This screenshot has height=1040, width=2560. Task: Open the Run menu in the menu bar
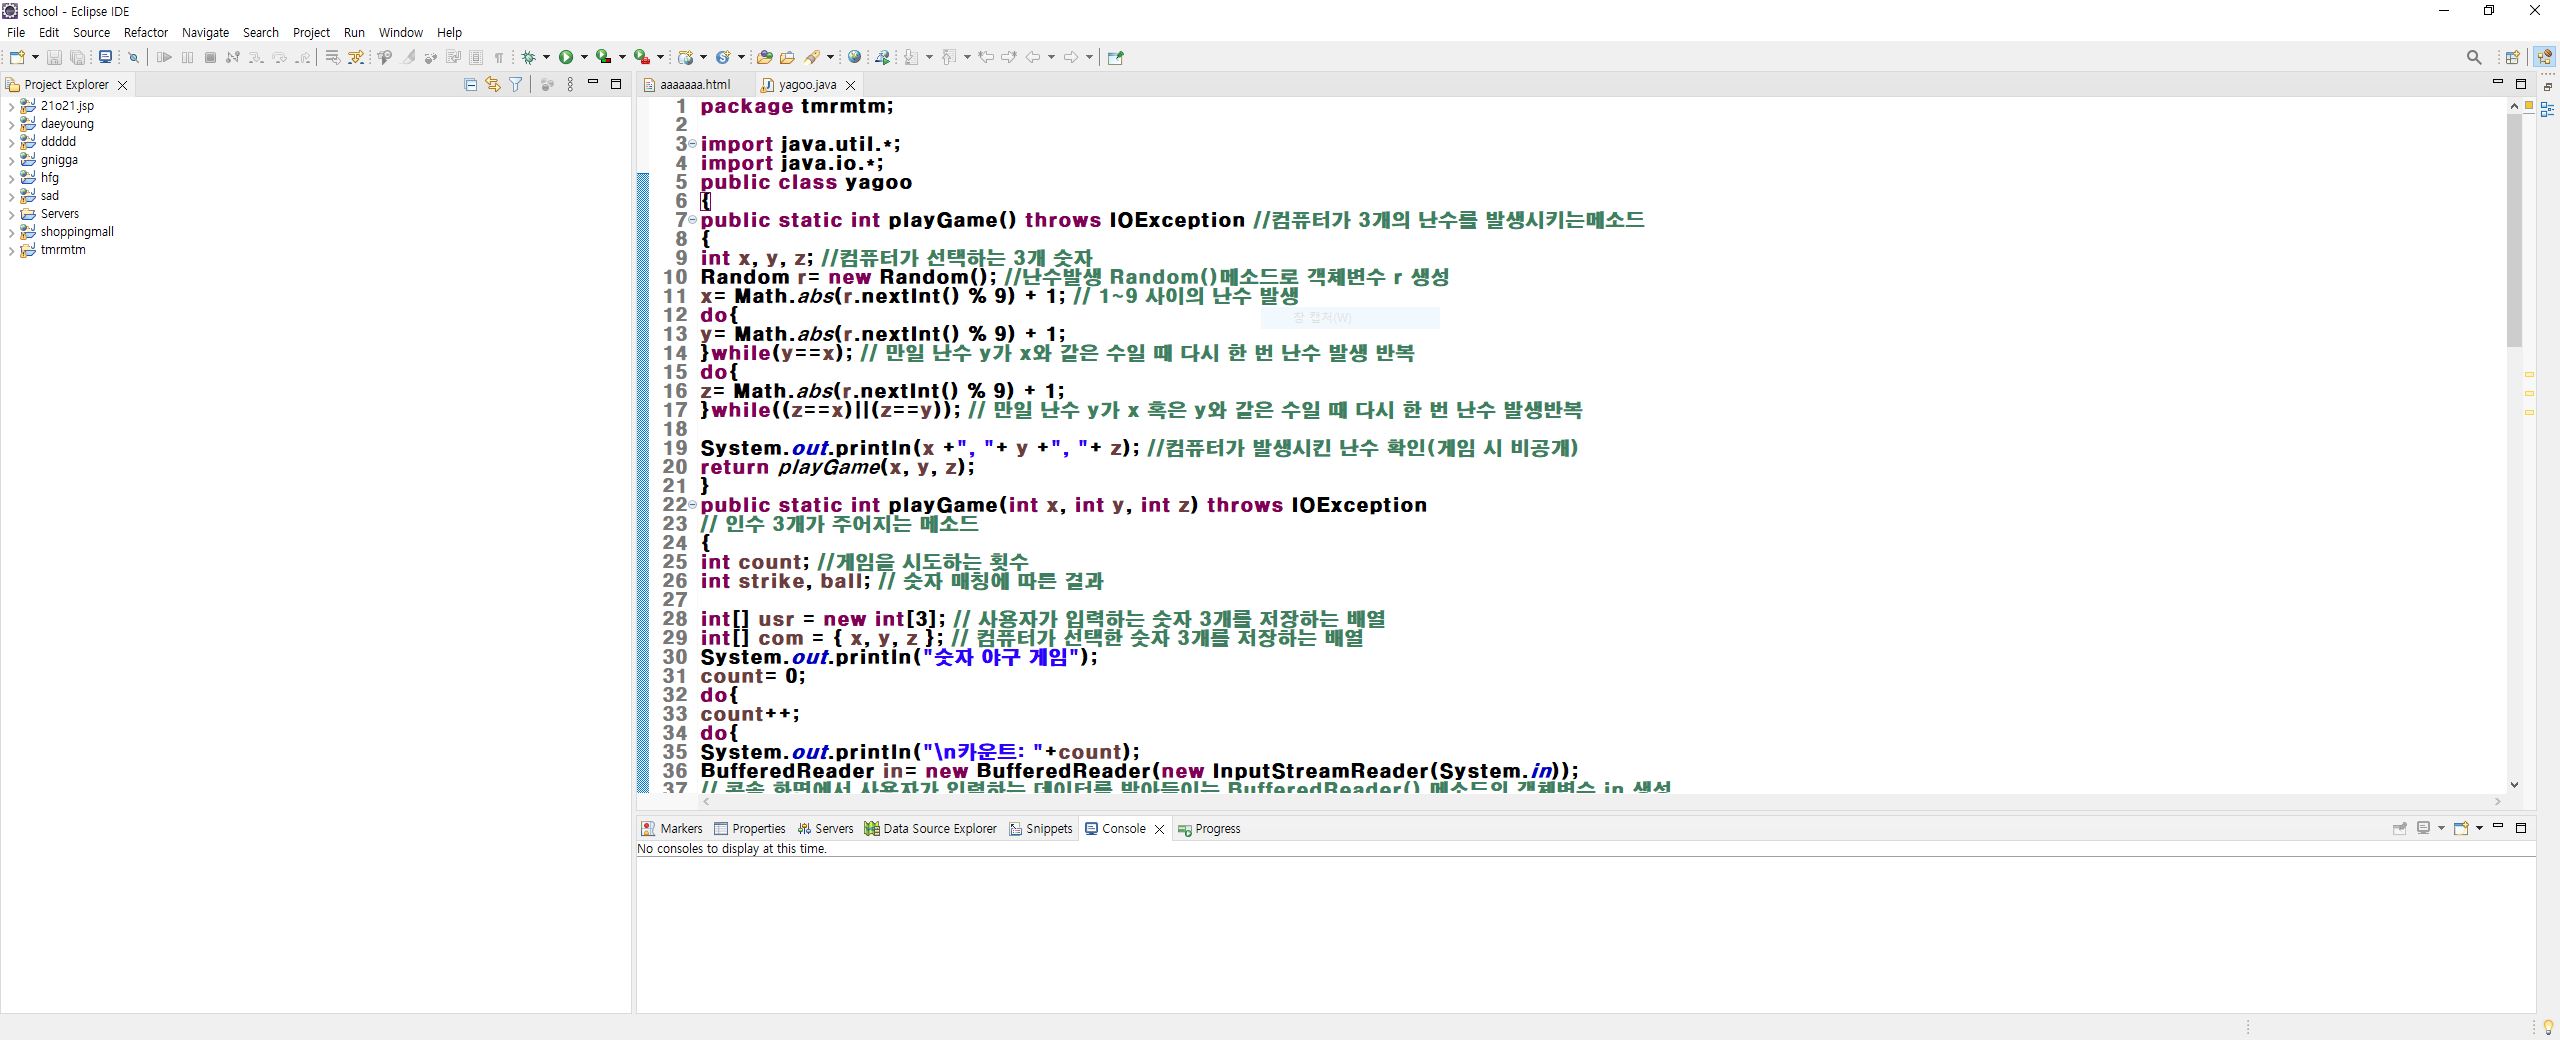coord(353,32)
